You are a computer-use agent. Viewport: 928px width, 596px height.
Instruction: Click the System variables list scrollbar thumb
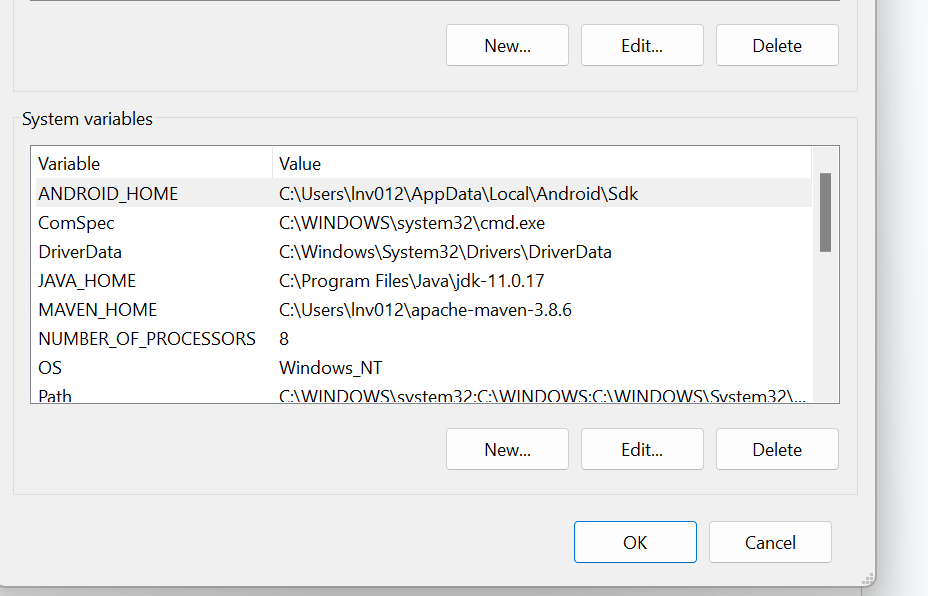coord(825,212)
